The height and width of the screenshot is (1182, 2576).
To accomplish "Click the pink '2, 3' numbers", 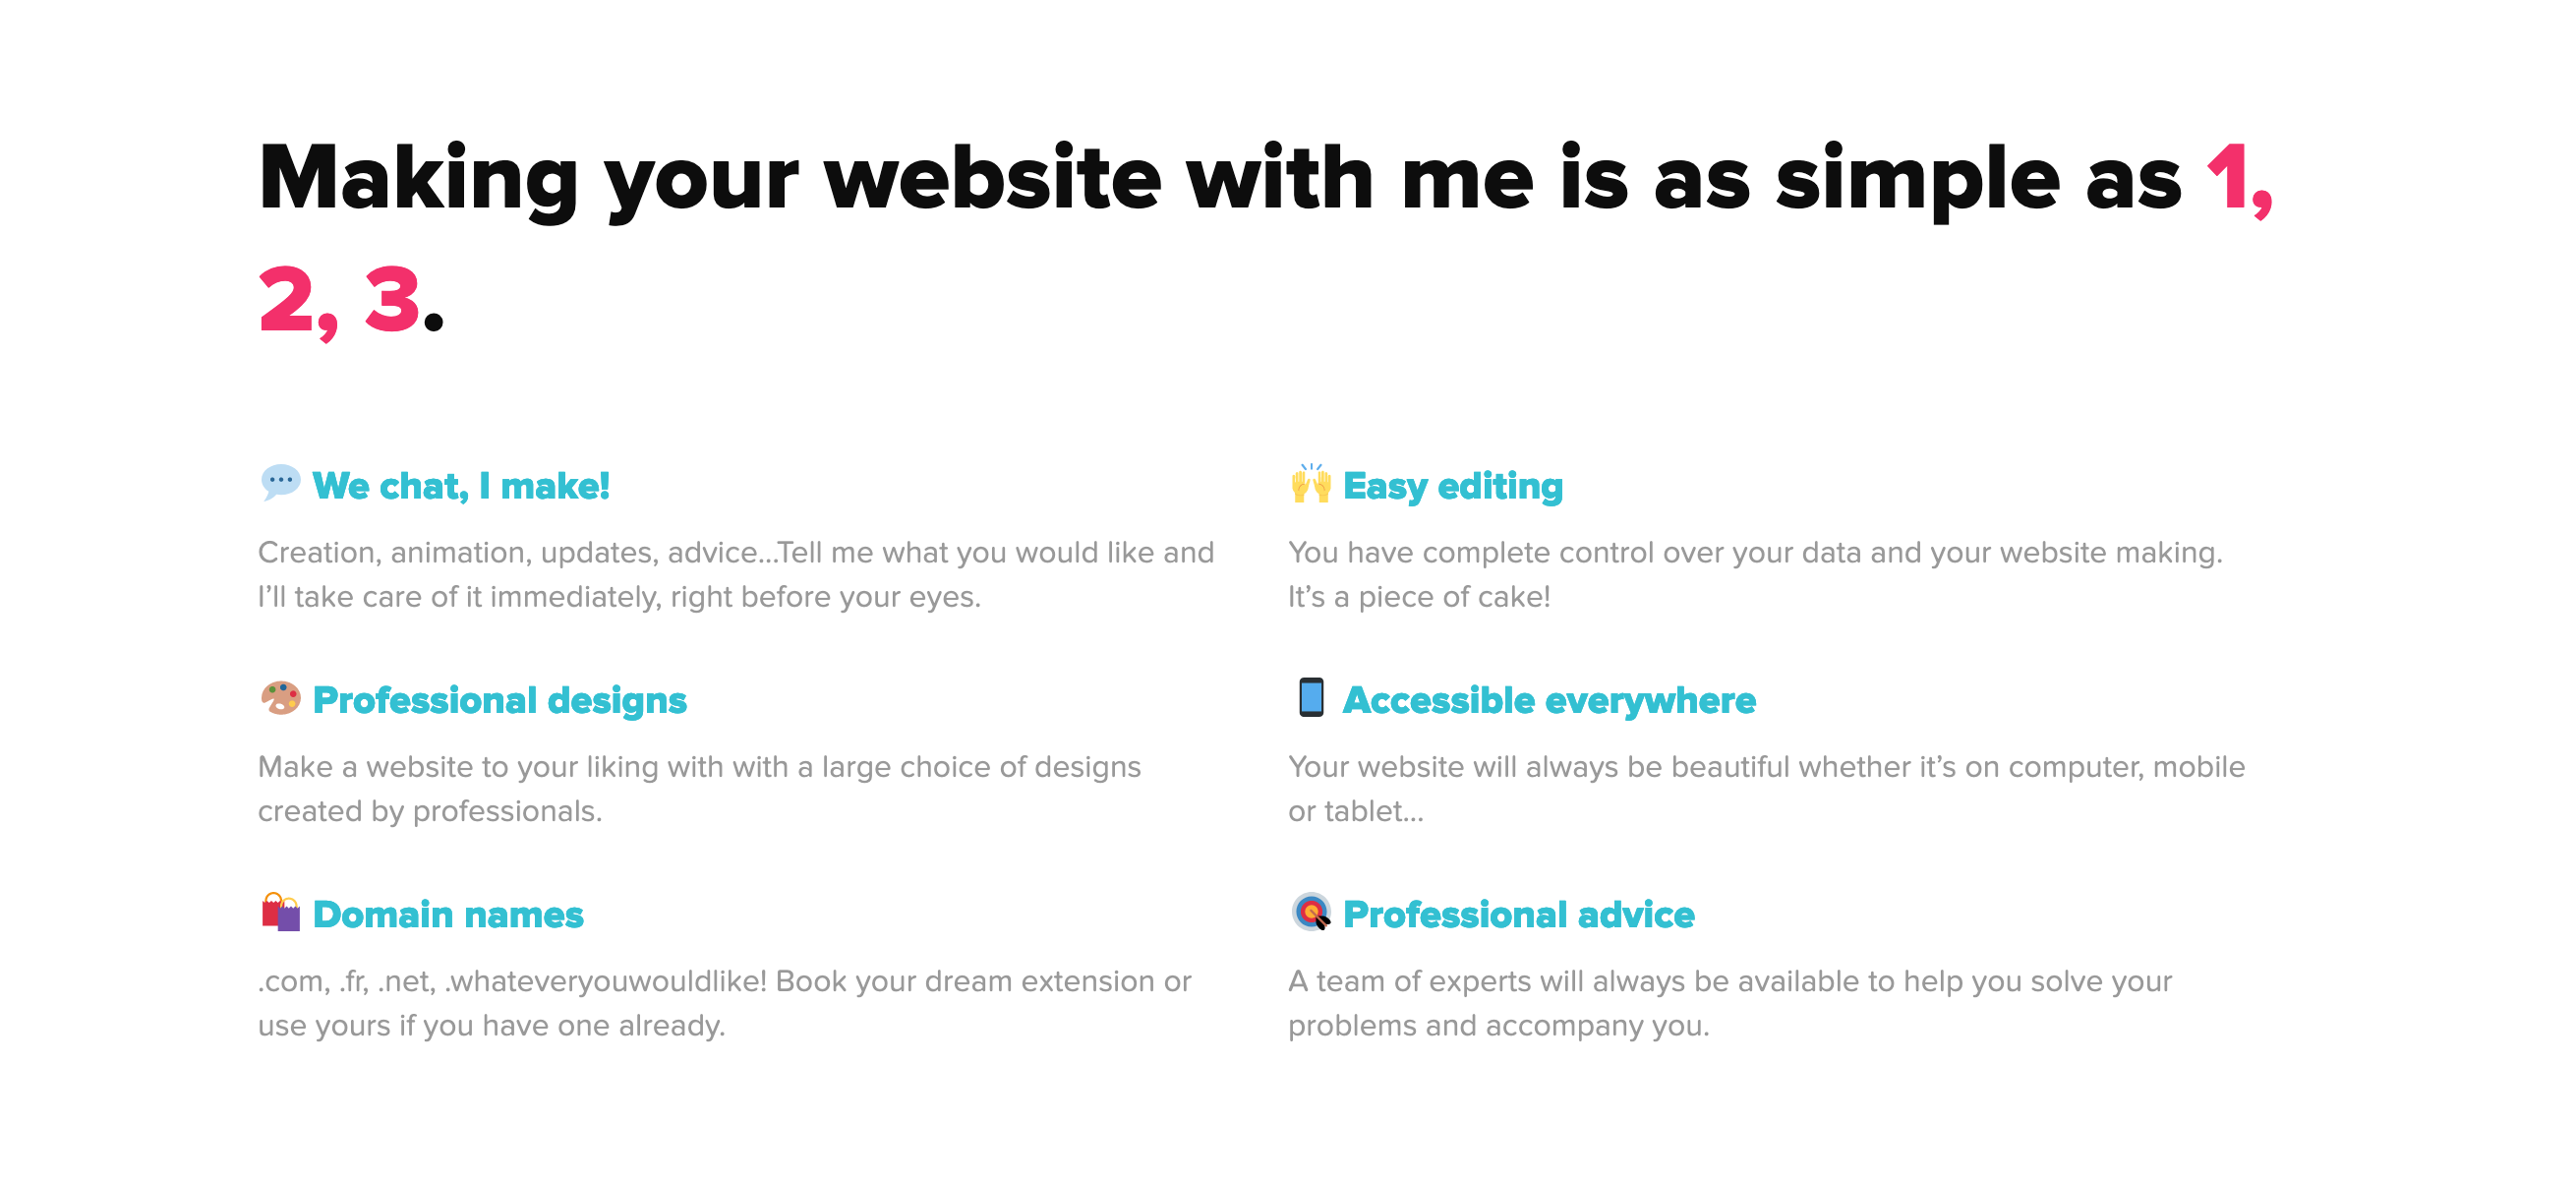I will tap(339, 300).
